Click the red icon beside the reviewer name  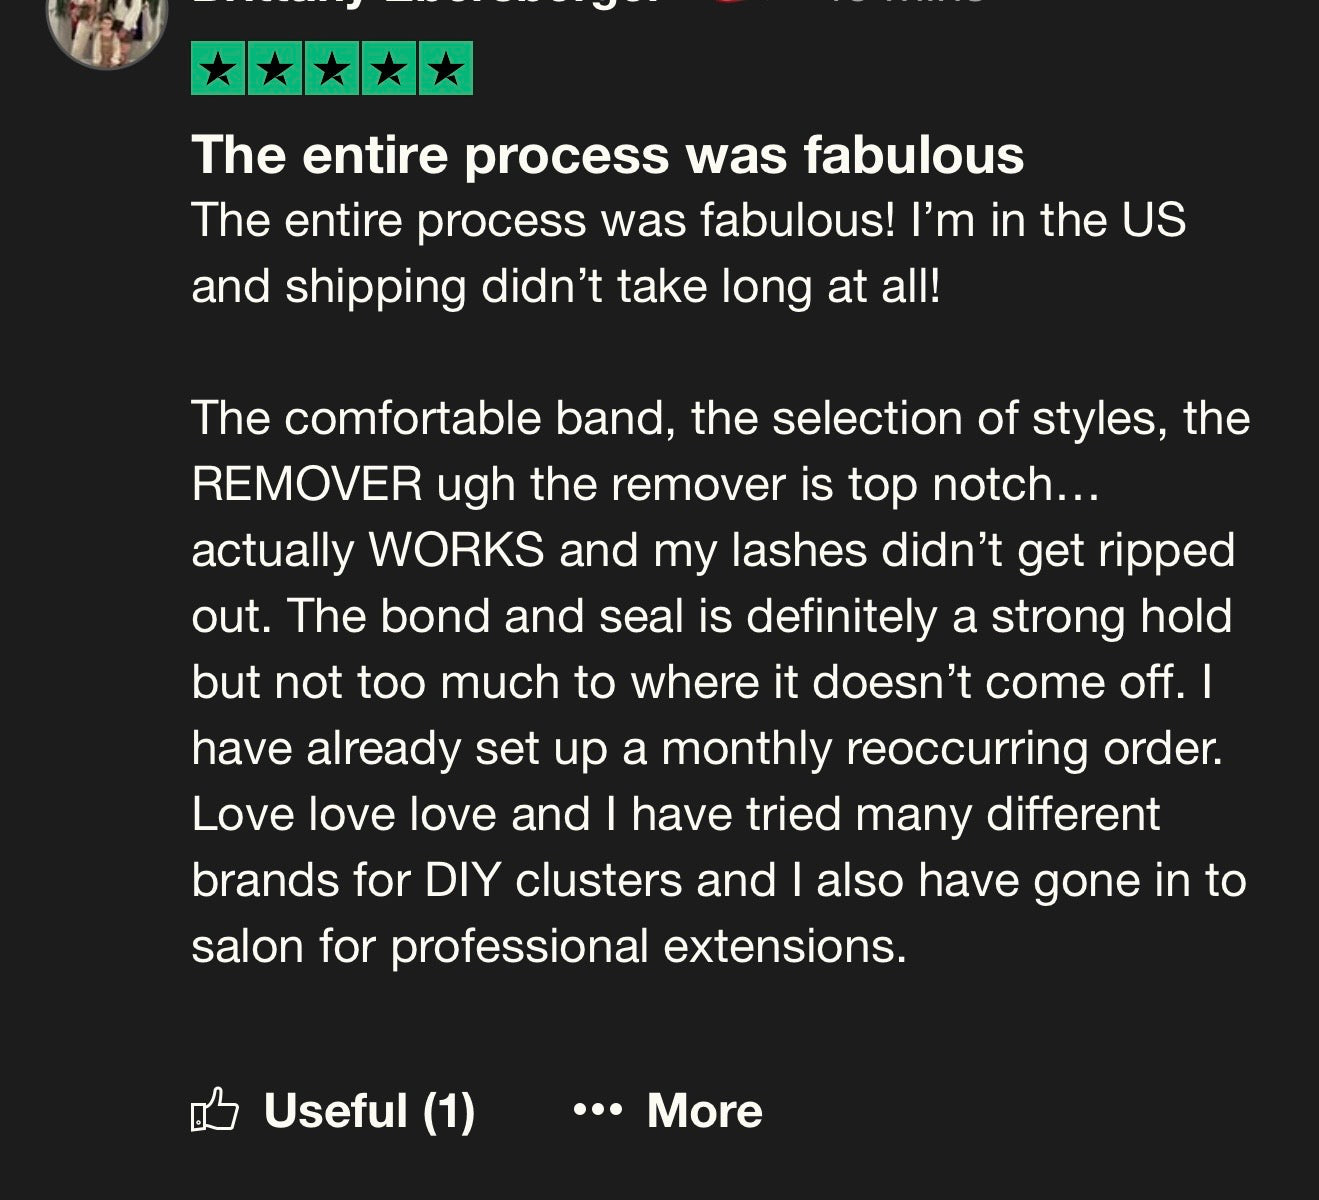[x=733, y=4]
